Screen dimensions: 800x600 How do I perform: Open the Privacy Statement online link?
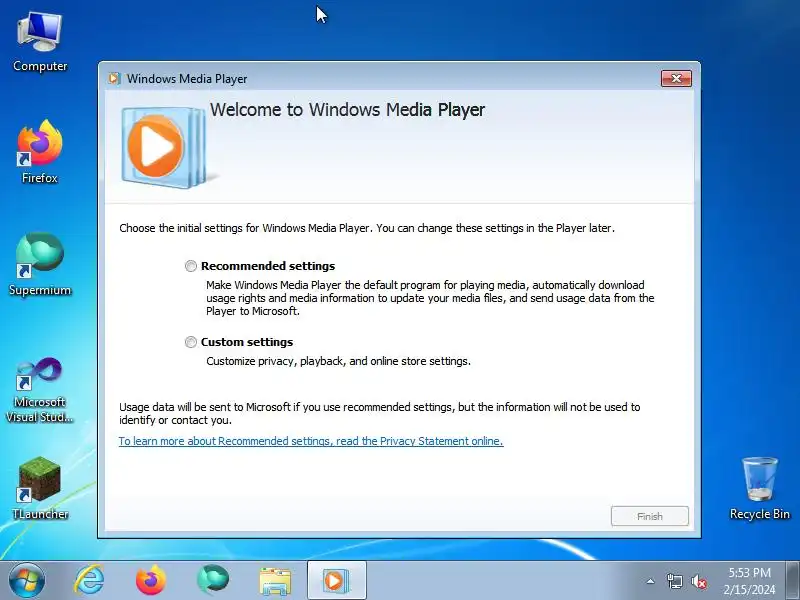(x=311, y=441)
